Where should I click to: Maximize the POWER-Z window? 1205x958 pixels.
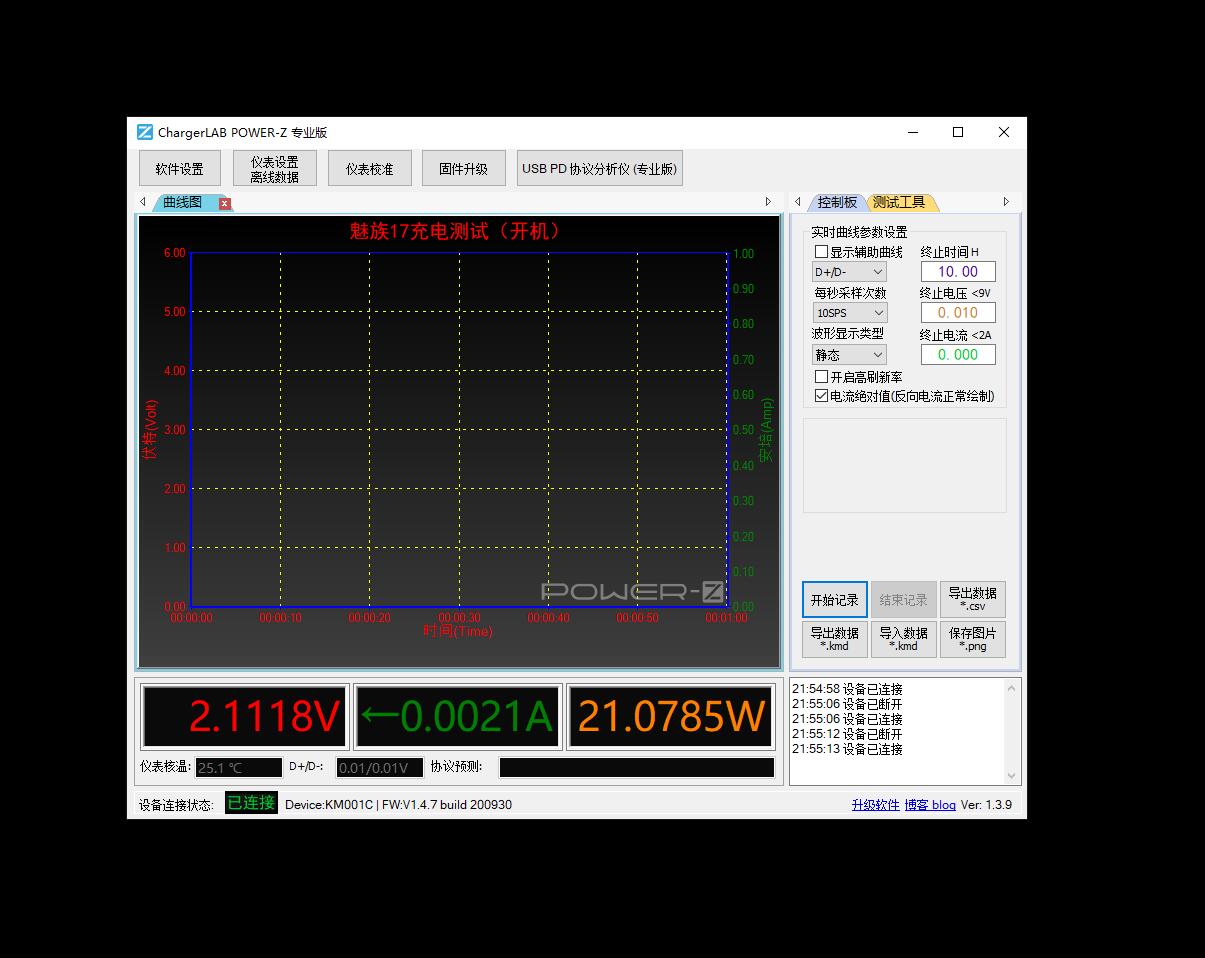tap(958, 132)
